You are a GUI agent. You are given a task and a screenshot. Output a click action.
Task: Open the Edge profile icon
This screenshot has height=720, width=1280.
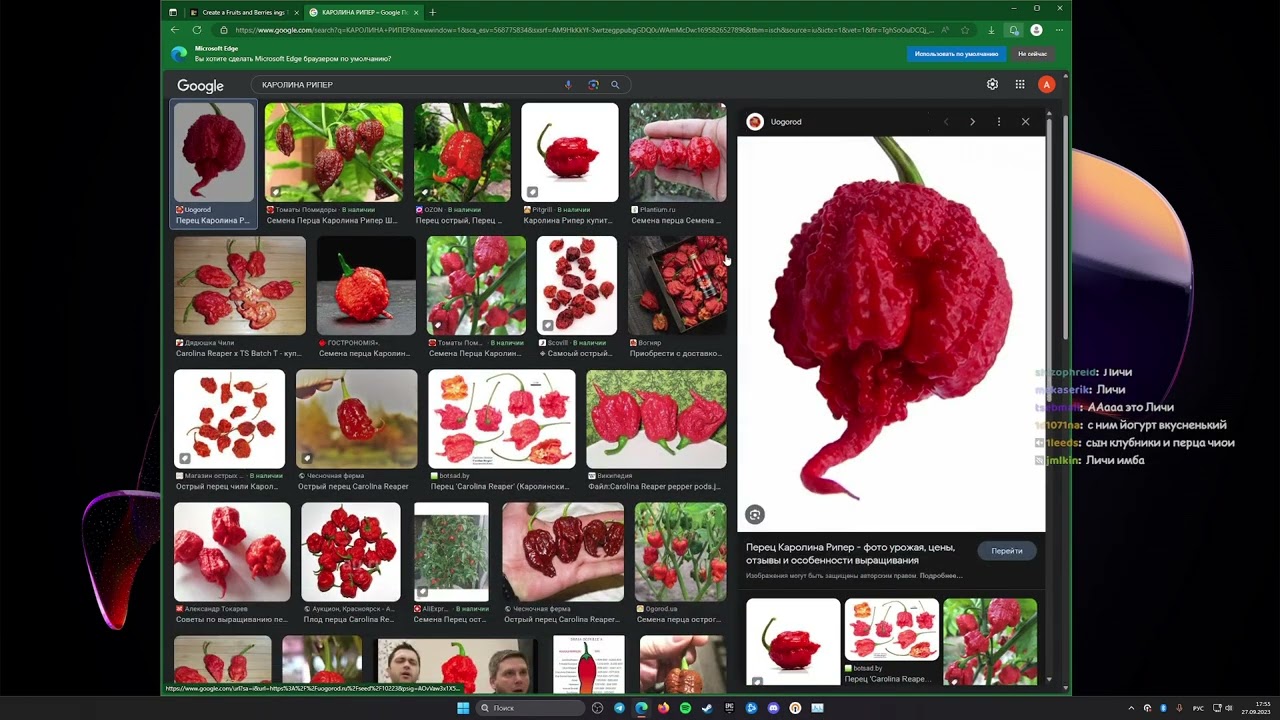coord(1036,30)
